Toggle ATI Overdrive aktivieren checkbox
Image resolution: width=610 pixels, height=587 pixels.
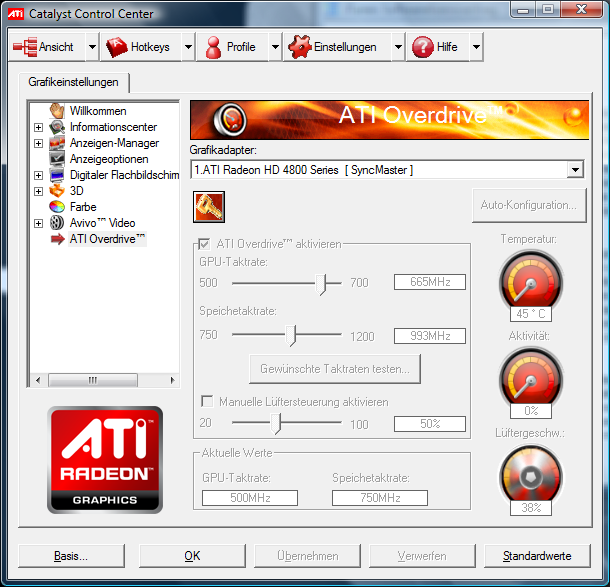click(204, 244)
